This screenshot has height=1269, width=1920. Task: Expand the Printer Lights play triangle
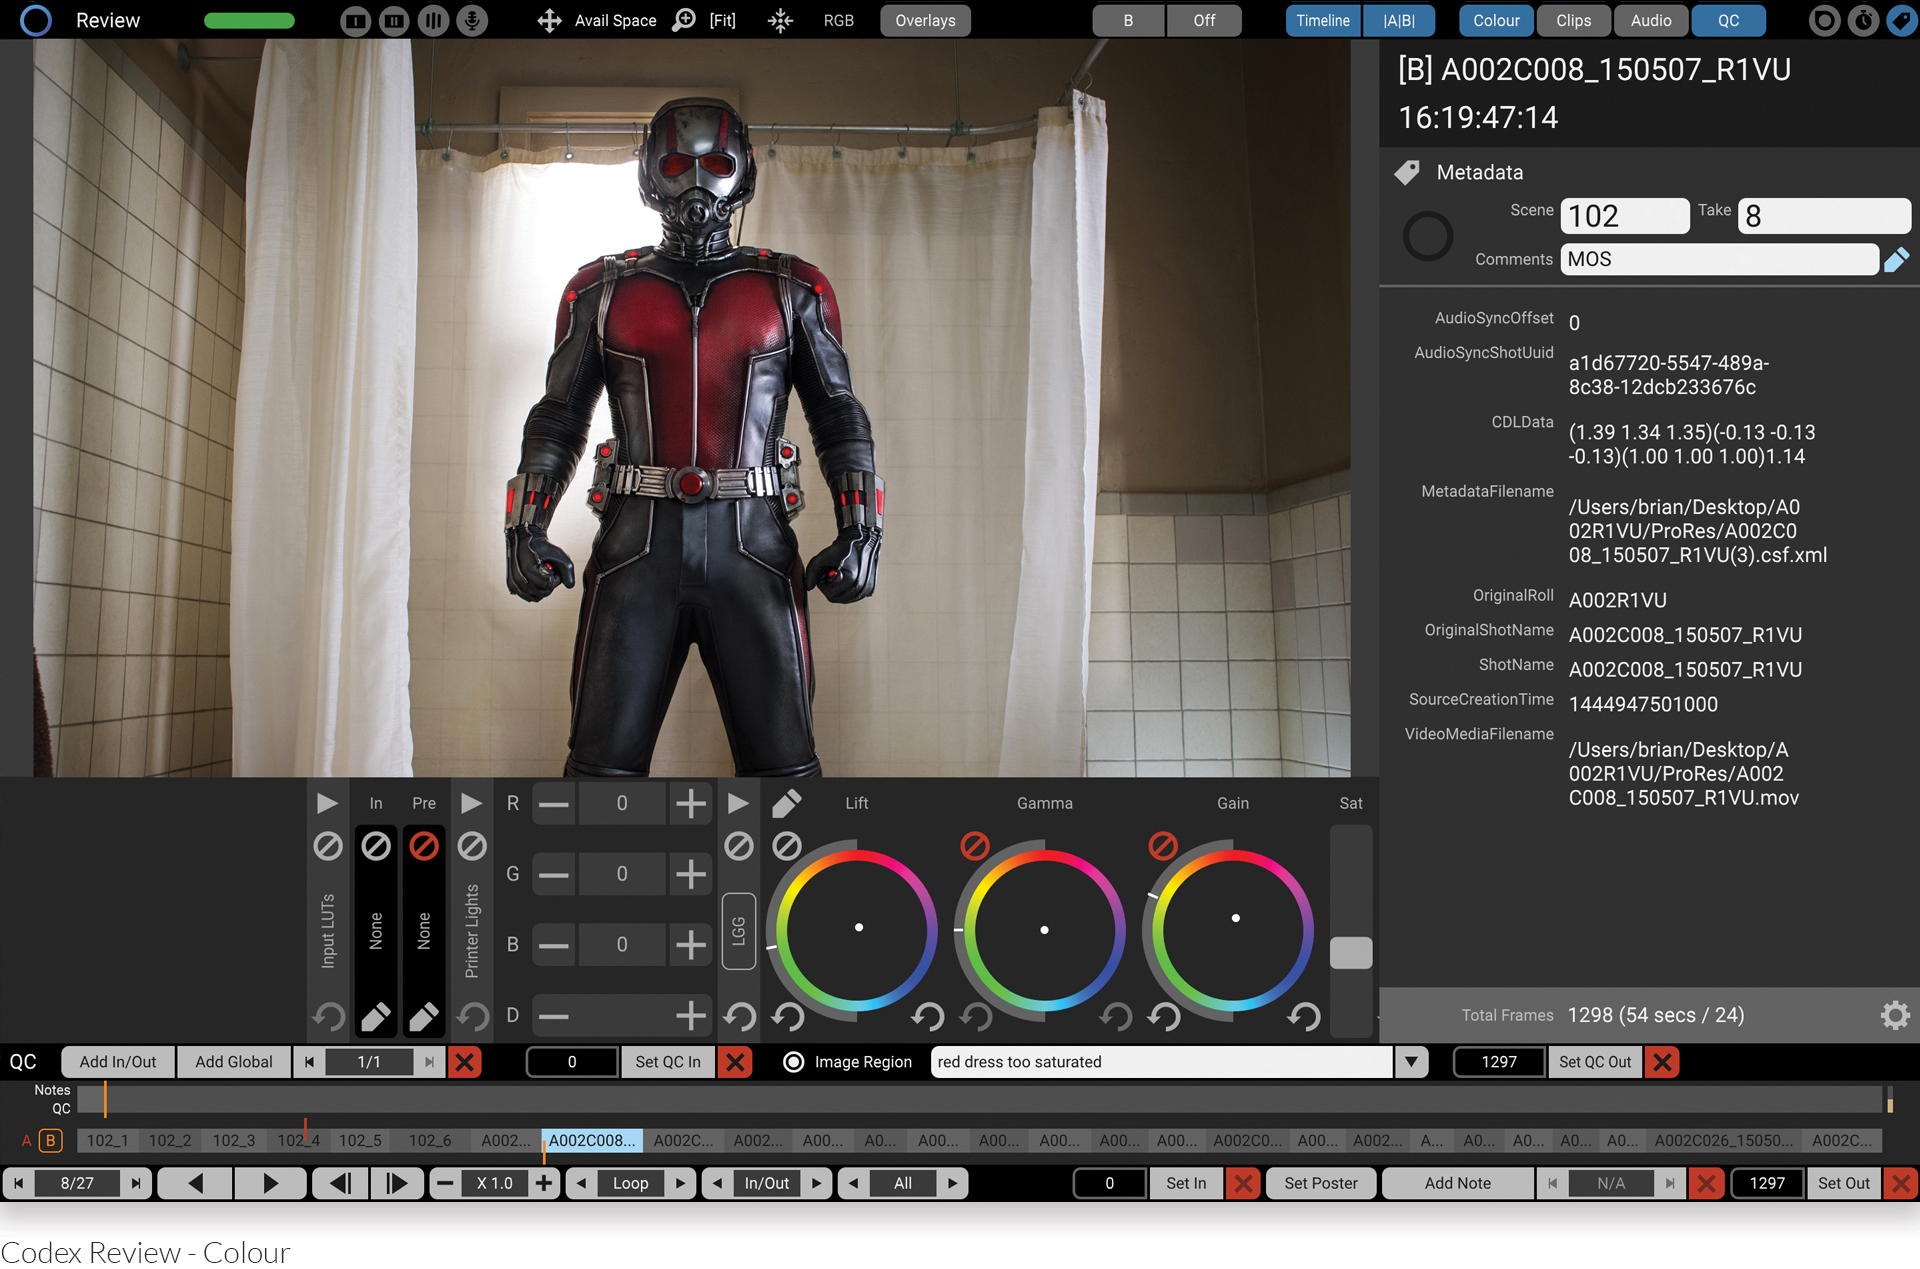coord(471,803)
